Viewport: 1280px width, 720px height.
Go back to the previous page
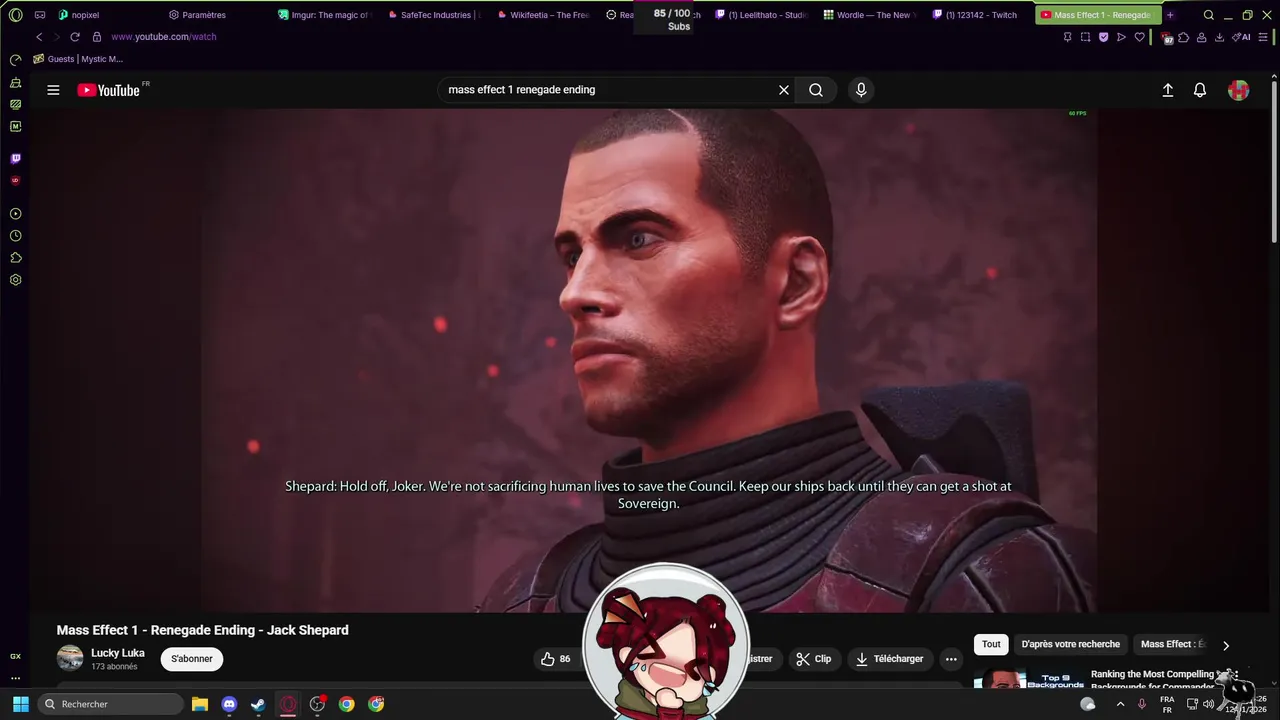pos(39,37)
